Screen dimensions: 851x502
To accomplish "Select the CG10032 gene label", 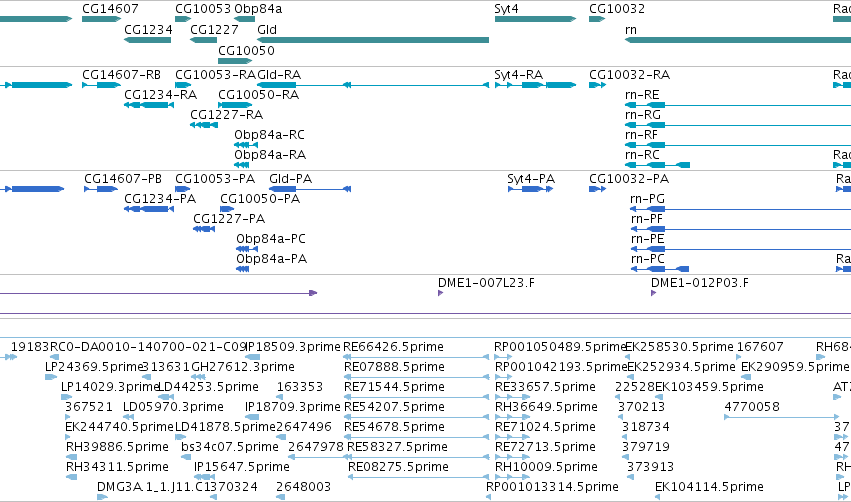I will pos(617,9).
